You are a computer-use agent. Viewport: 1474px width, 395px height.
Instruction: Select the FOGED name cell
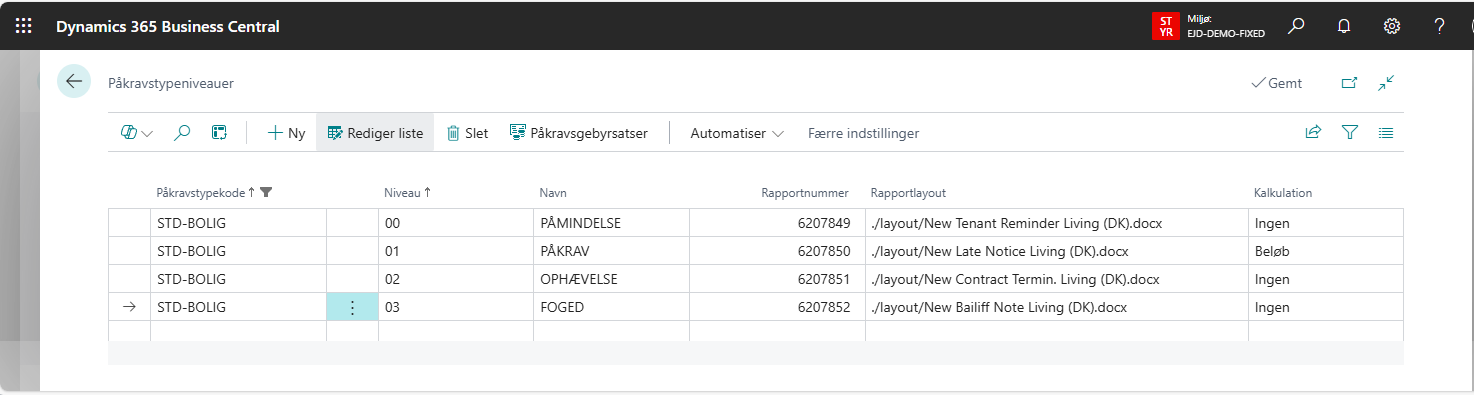click(611, 307)
